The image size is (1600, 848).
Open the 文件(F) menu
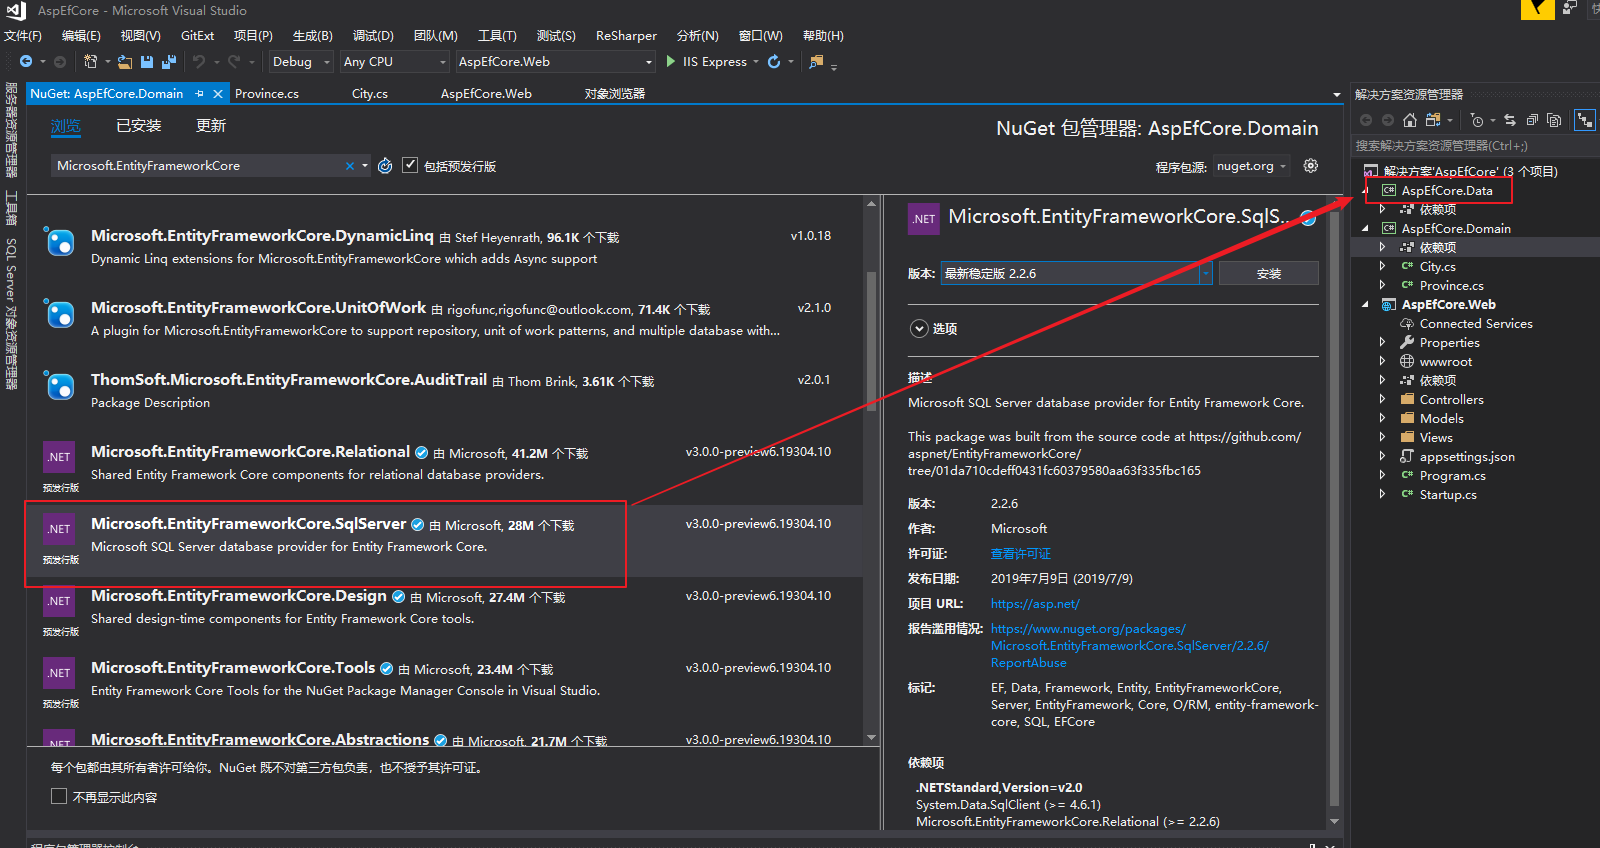23,35
